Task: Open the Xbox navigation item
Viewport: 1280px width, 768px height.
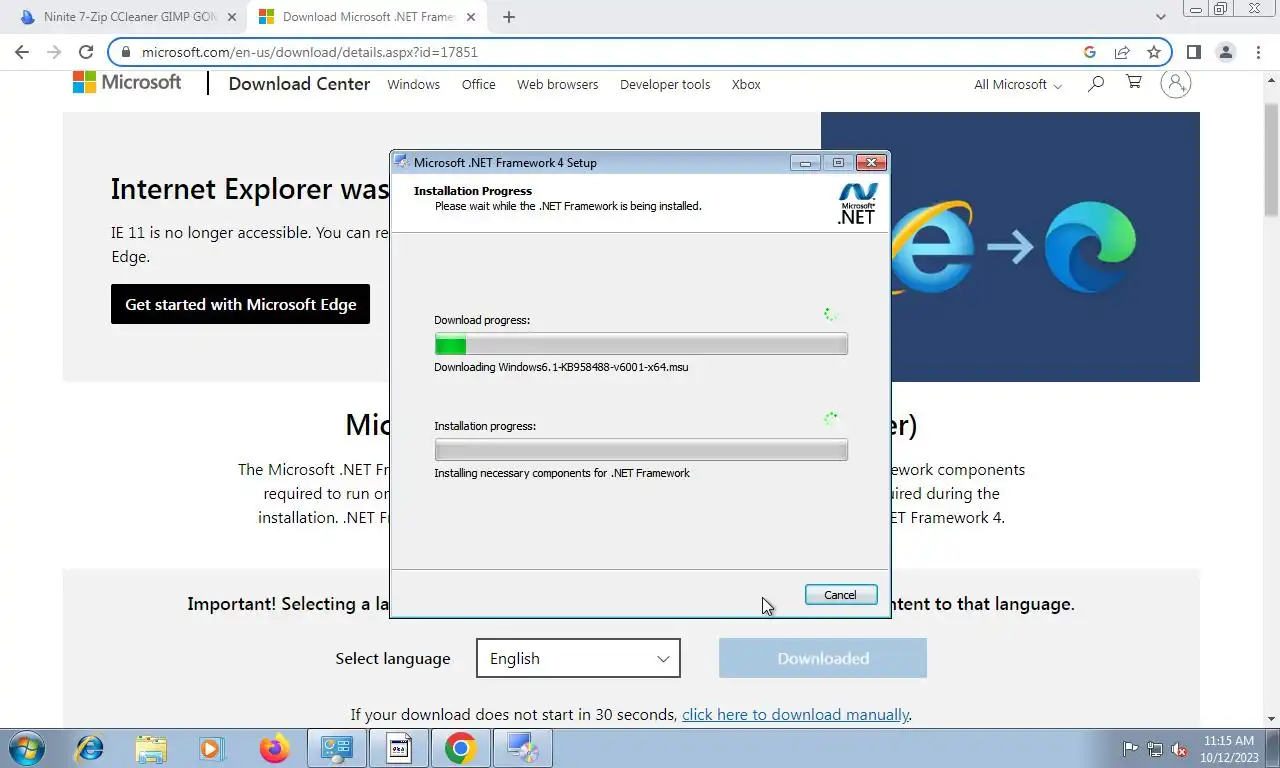Action: 746,85
